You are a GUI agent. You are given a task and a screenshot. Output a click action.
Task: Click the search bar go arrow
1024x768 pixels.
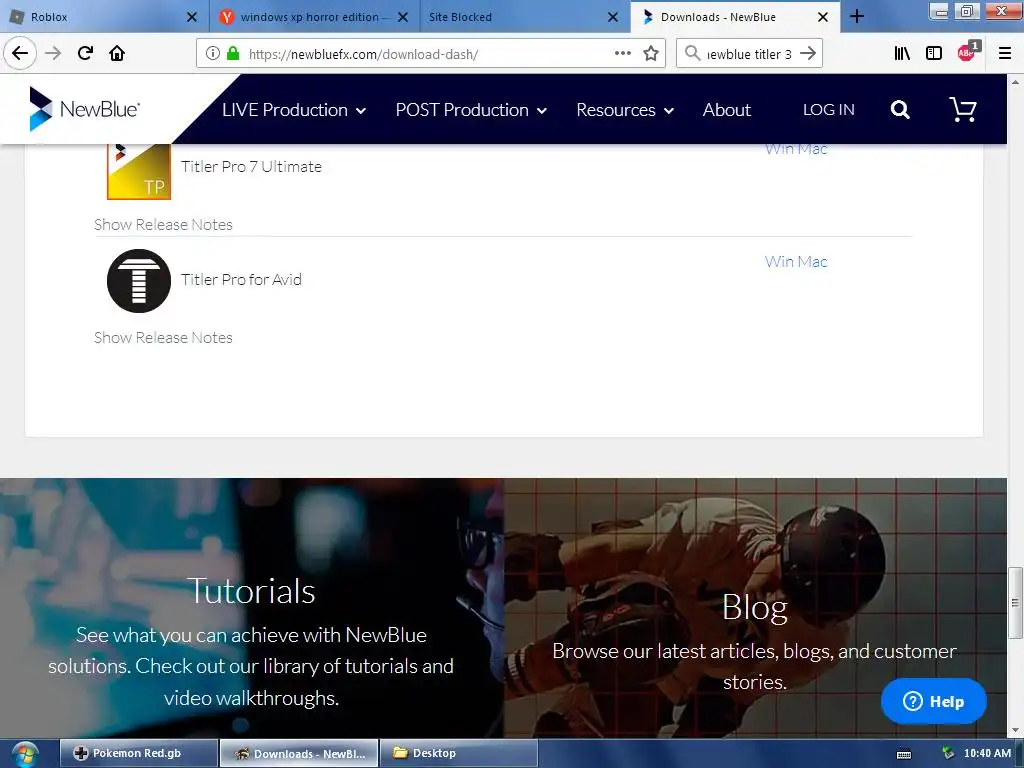pyautogui.click(x=808, y=53)
